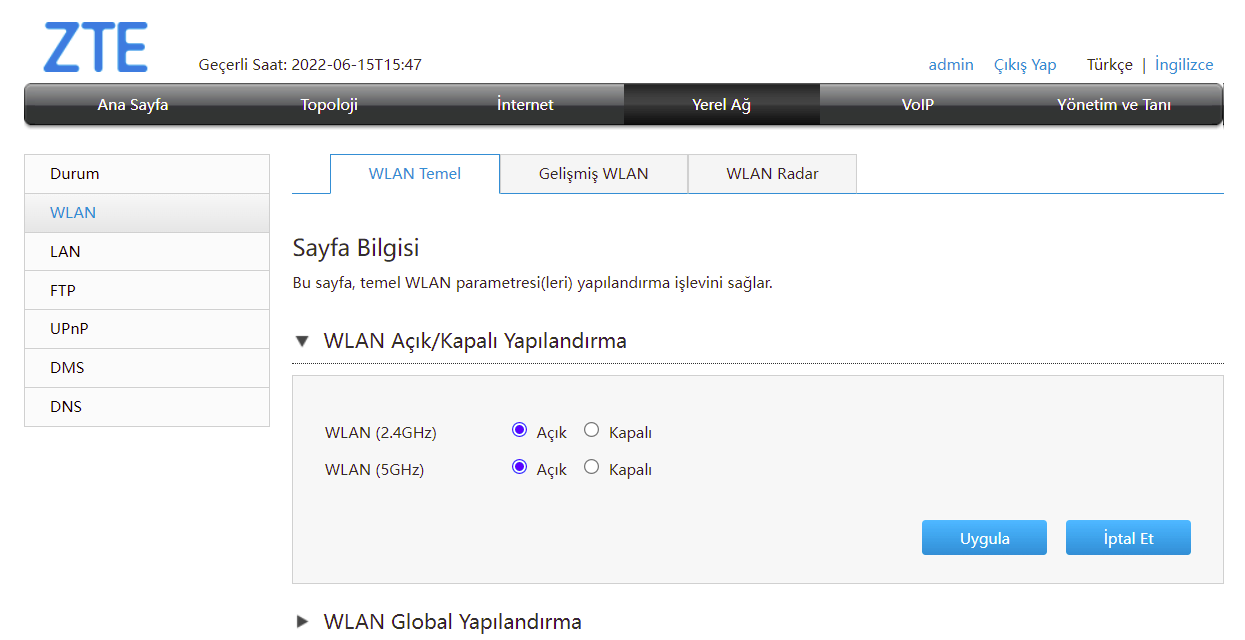Expand WLAN Global Yapılandırma section
1245x640 pixels.
(303, 622)
